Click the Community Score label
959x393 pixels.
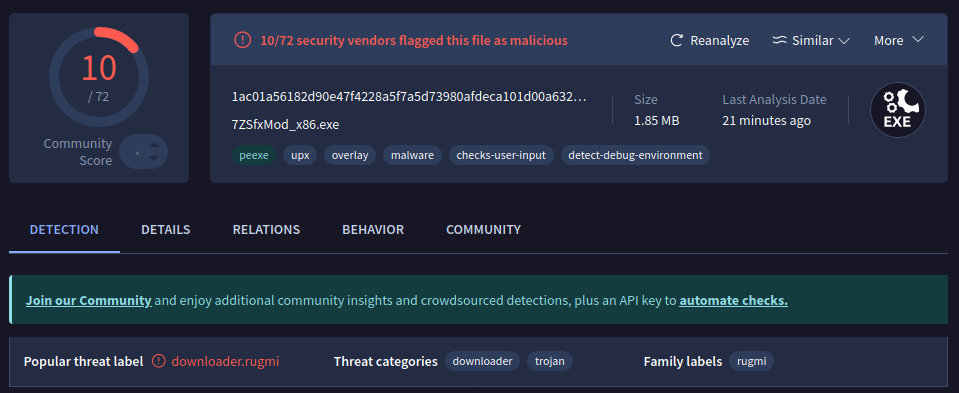coord(78,152)
